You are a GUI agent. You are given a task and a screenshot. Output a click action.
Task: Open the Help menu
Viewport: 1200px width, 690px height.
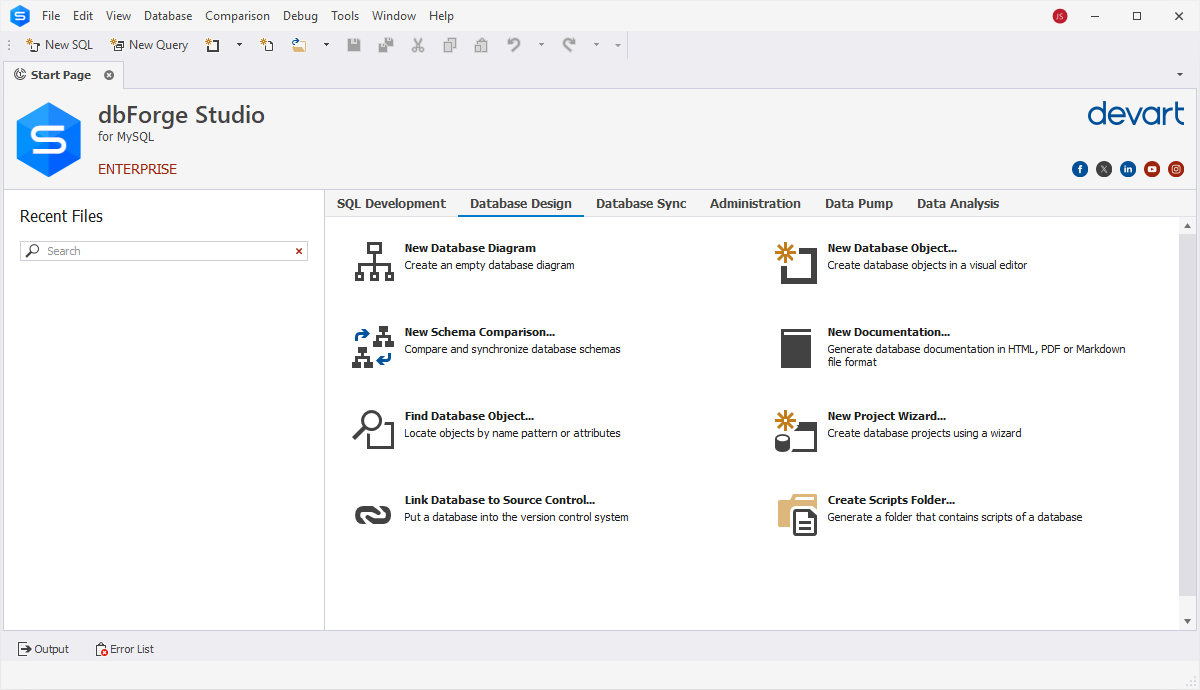click(441, 16)
